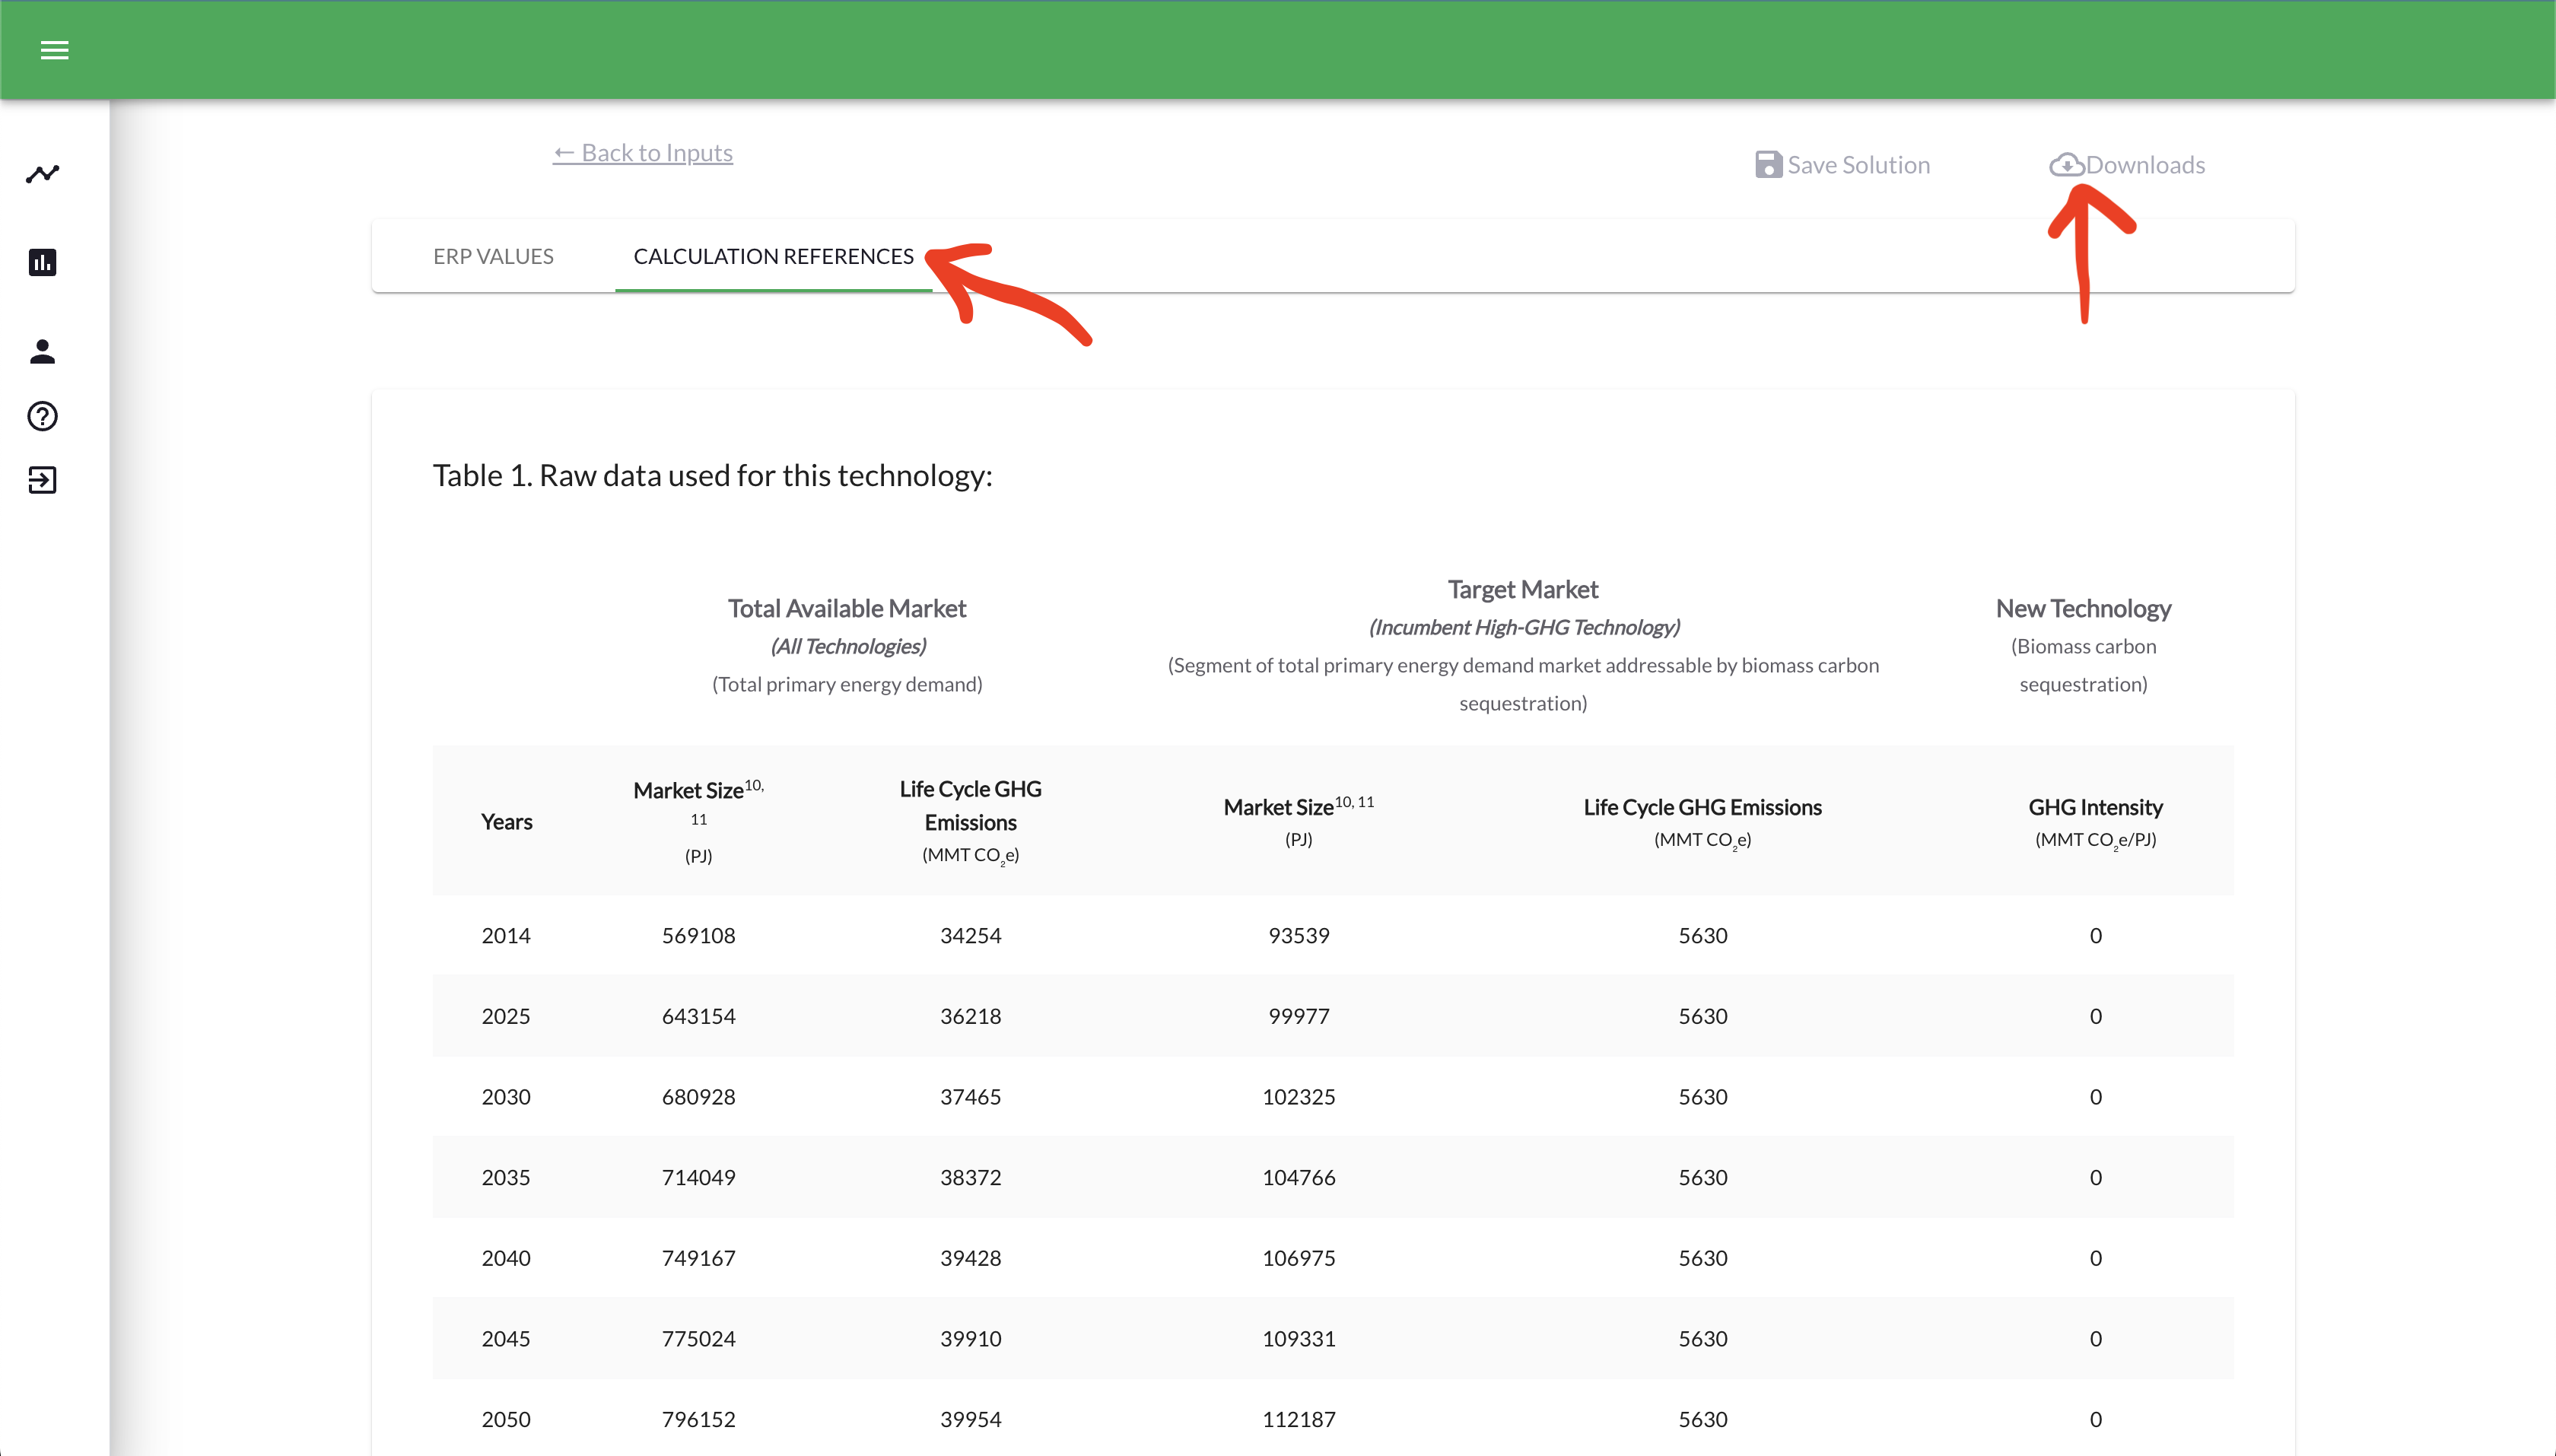Open the help question mark icon
2556x1456 pixels.
42,416
